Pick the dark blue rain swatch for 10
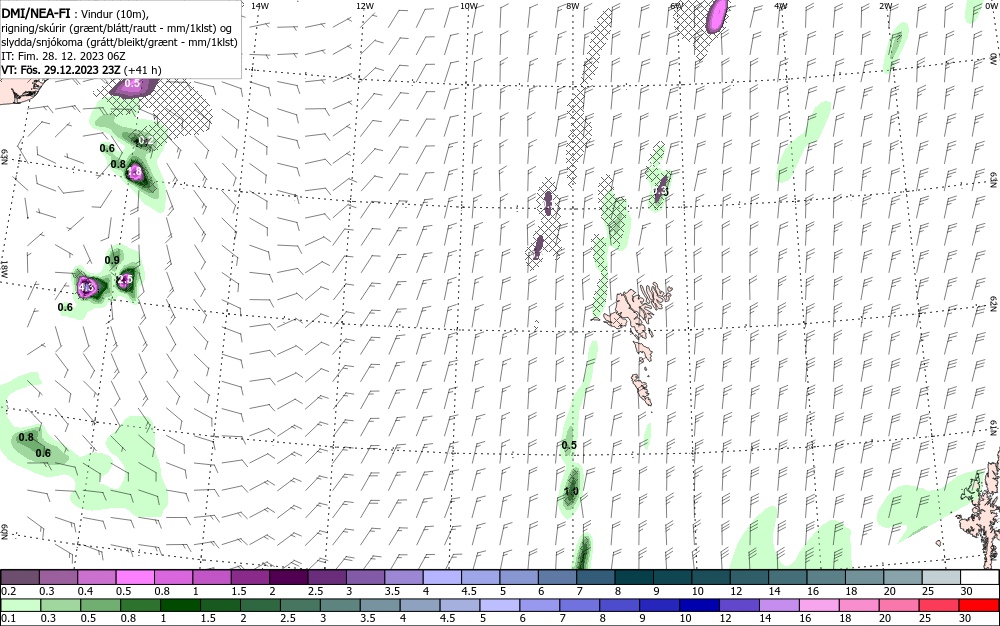The width and height of the screenshot is (1000, 626). click(x=700, y=604)
